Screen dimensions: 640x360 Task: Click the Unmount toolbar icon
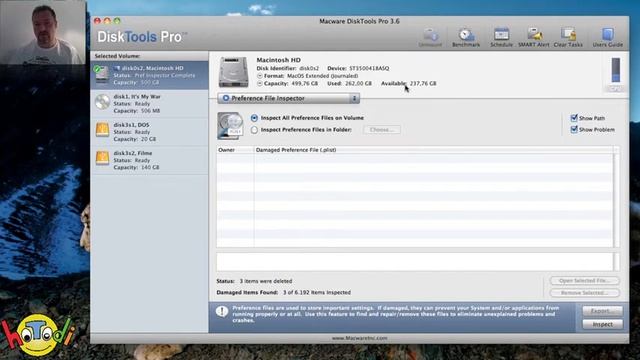430,37
